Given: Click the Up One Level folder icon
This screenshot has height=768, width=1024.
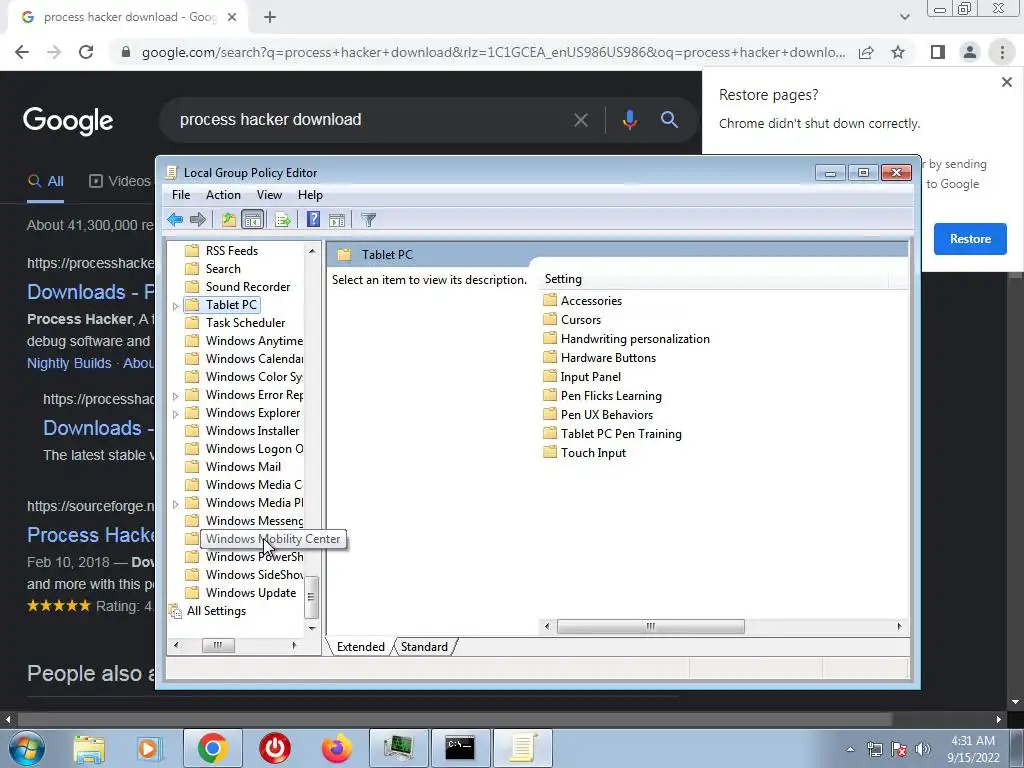Looking at the screenshot, I should 229,219.
